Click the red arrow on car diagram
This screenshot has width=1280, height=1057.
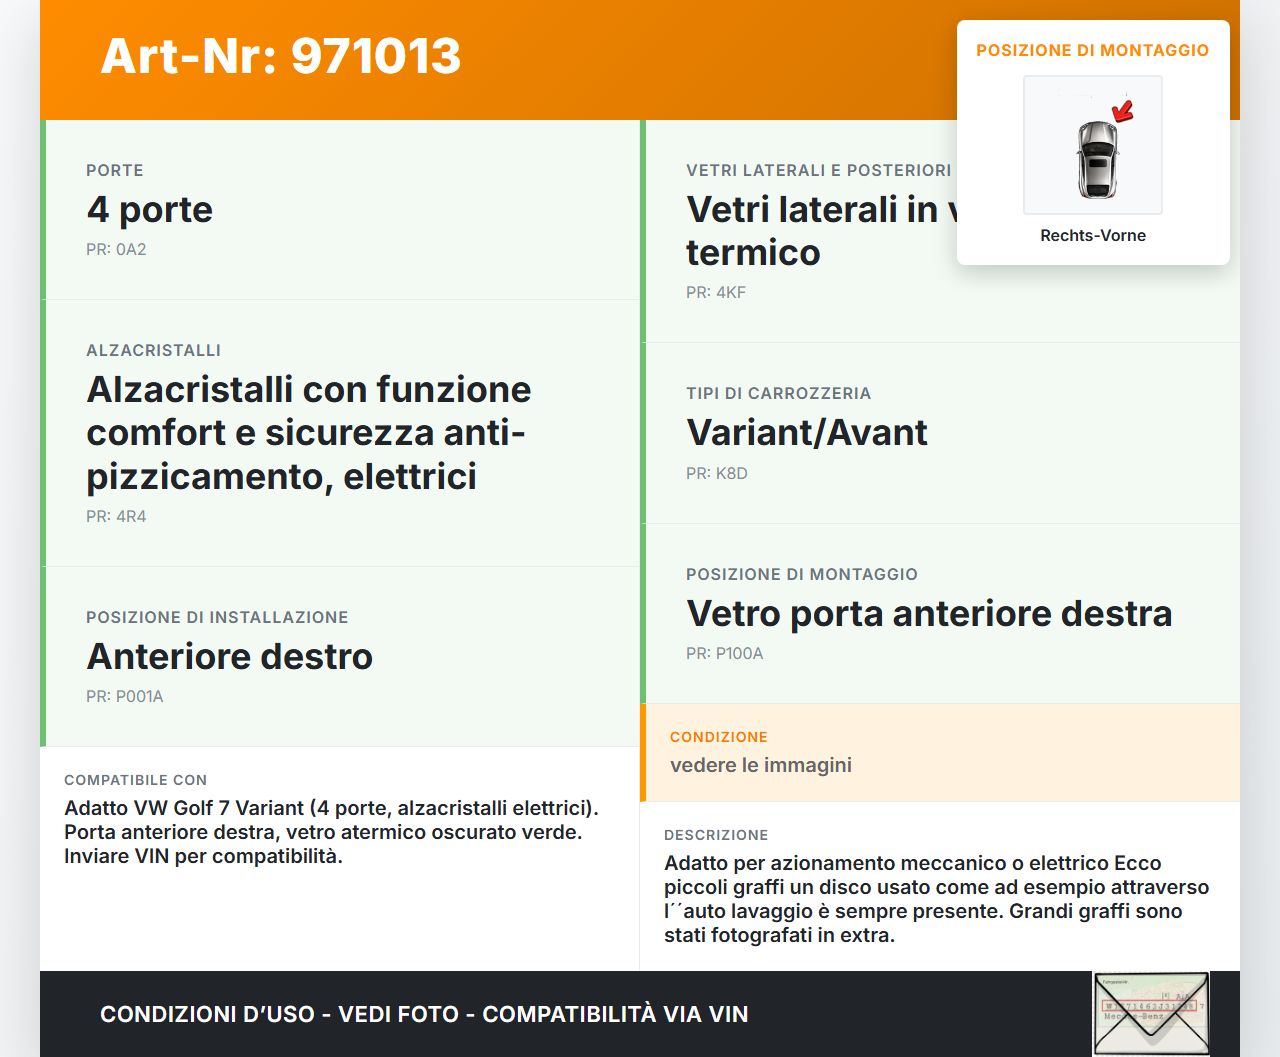pos(1124,110)
